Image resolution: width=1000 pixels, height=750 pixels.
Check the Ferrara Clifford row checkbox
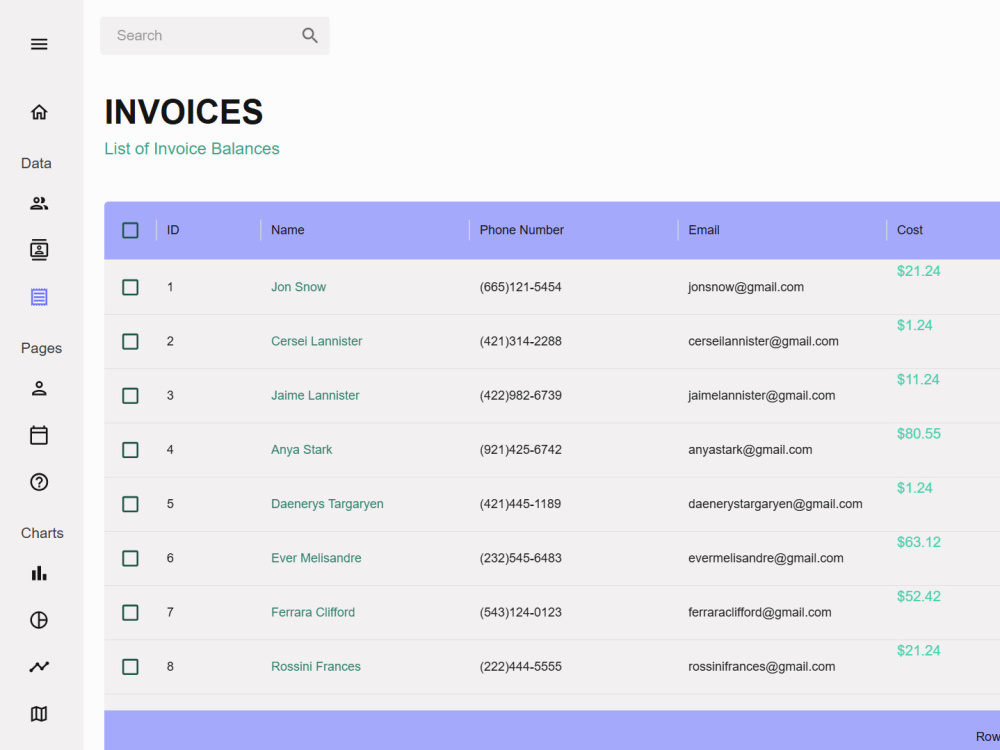[x=130, y=612]
